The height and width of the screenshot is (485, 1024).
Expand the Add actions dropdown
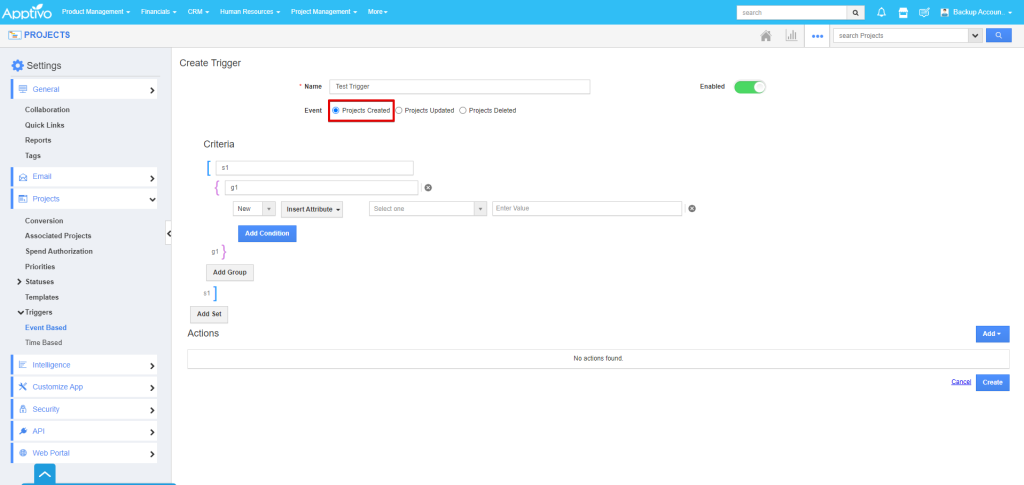point(992,334)
